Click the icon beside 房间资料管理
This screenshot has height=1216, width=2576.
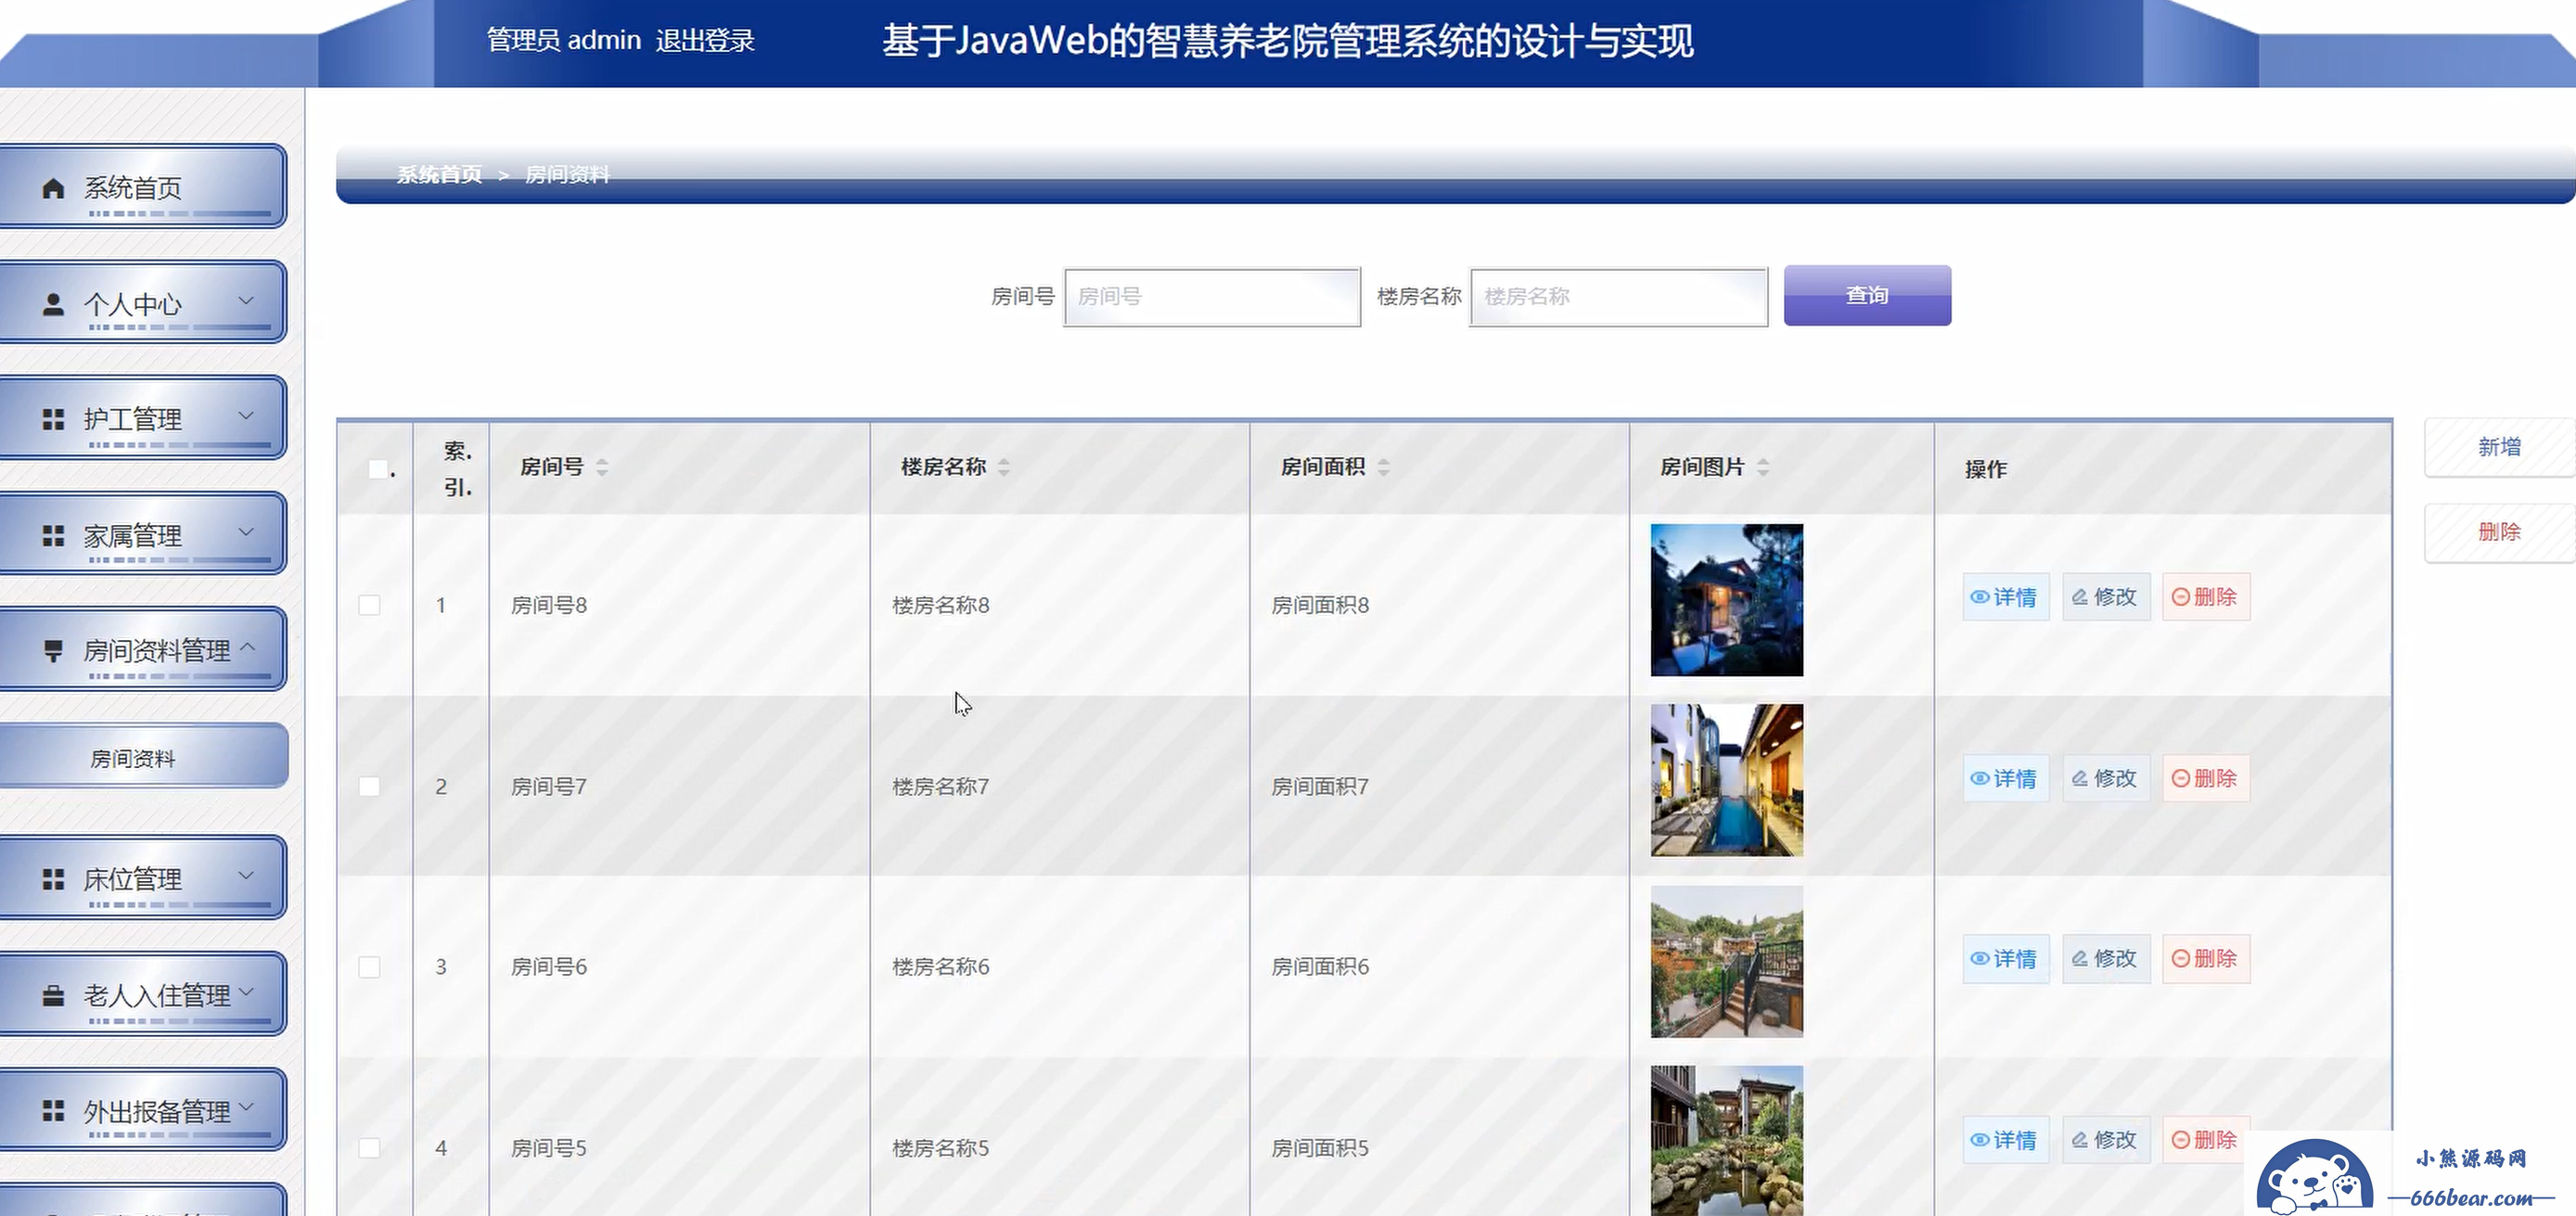53,651
